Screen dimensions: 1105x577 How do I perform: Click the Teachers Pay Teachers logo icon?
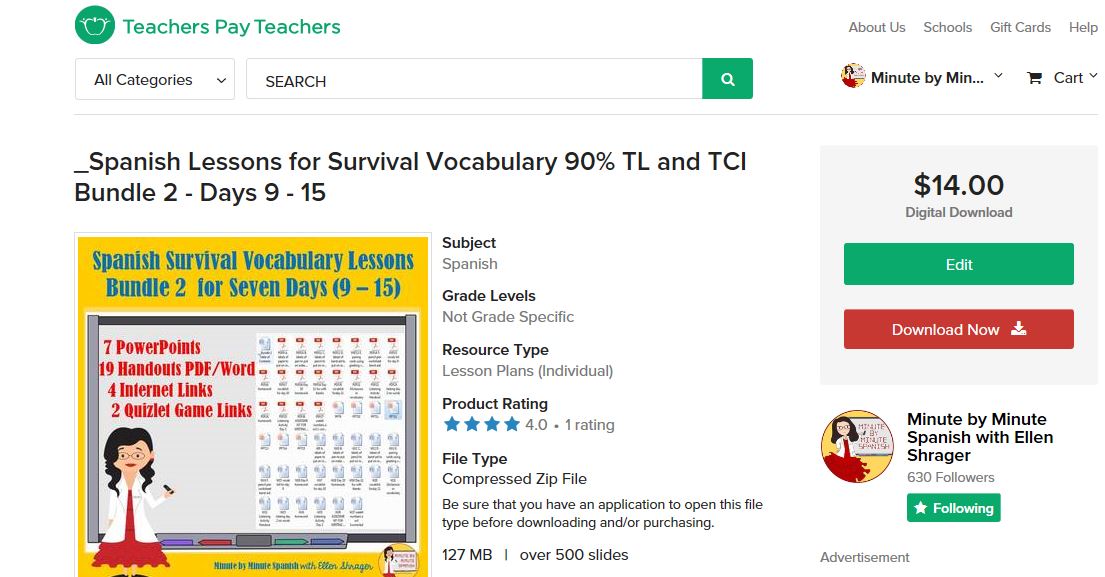point(95,25)
